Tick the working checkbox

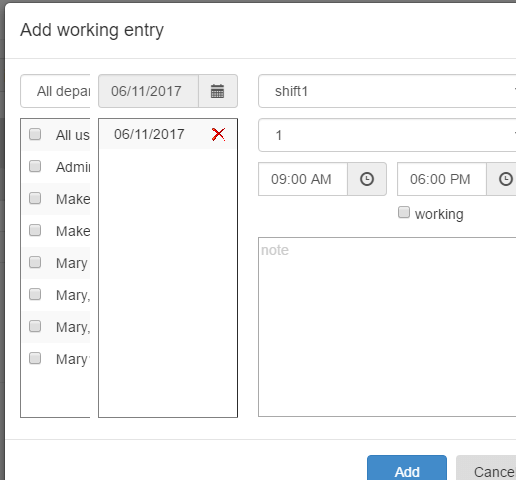coord(404,212)
